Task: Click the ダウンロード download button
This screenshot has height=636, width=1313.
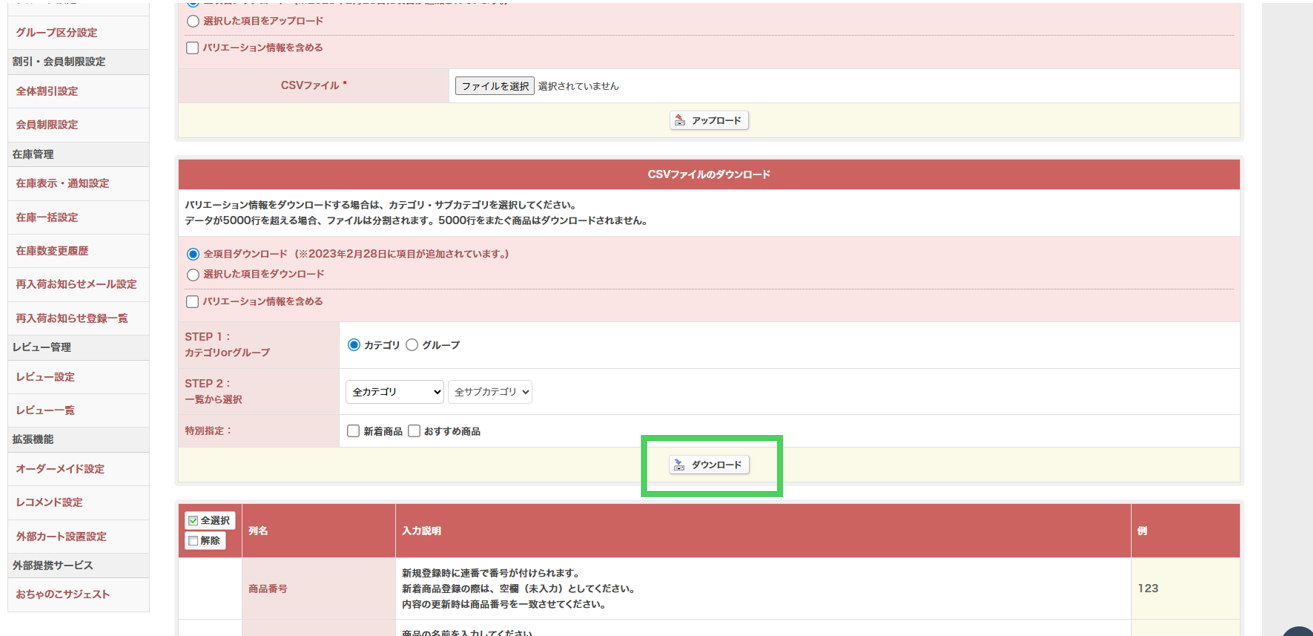Action: point(709,465)
